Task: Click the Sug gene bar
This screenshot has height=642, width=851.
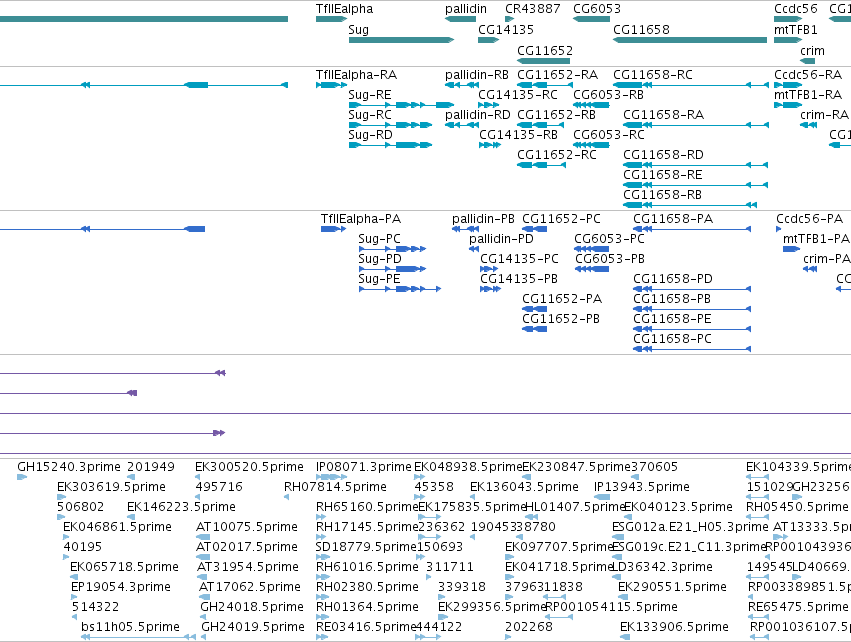Action: point(401,40)
